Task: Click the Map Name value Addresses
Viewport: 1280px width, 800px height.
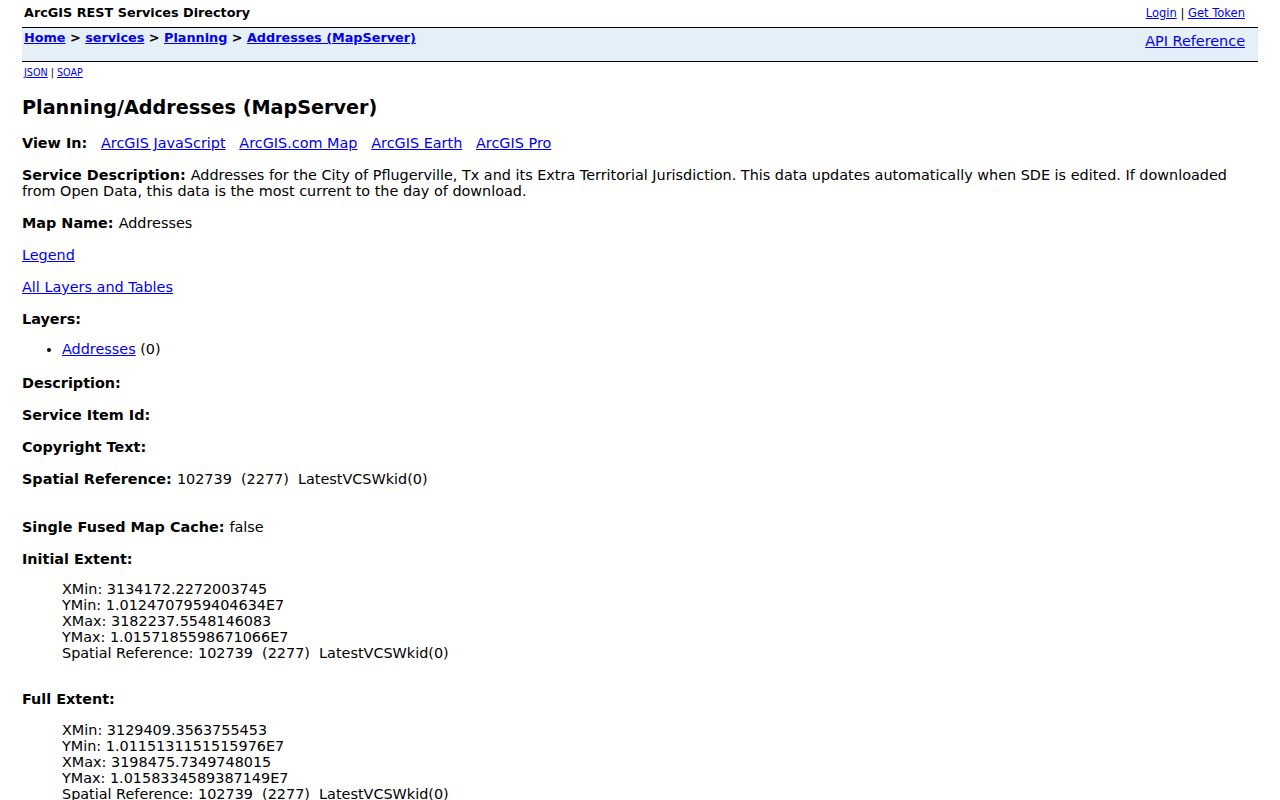Action: click(x=155, y=223)
